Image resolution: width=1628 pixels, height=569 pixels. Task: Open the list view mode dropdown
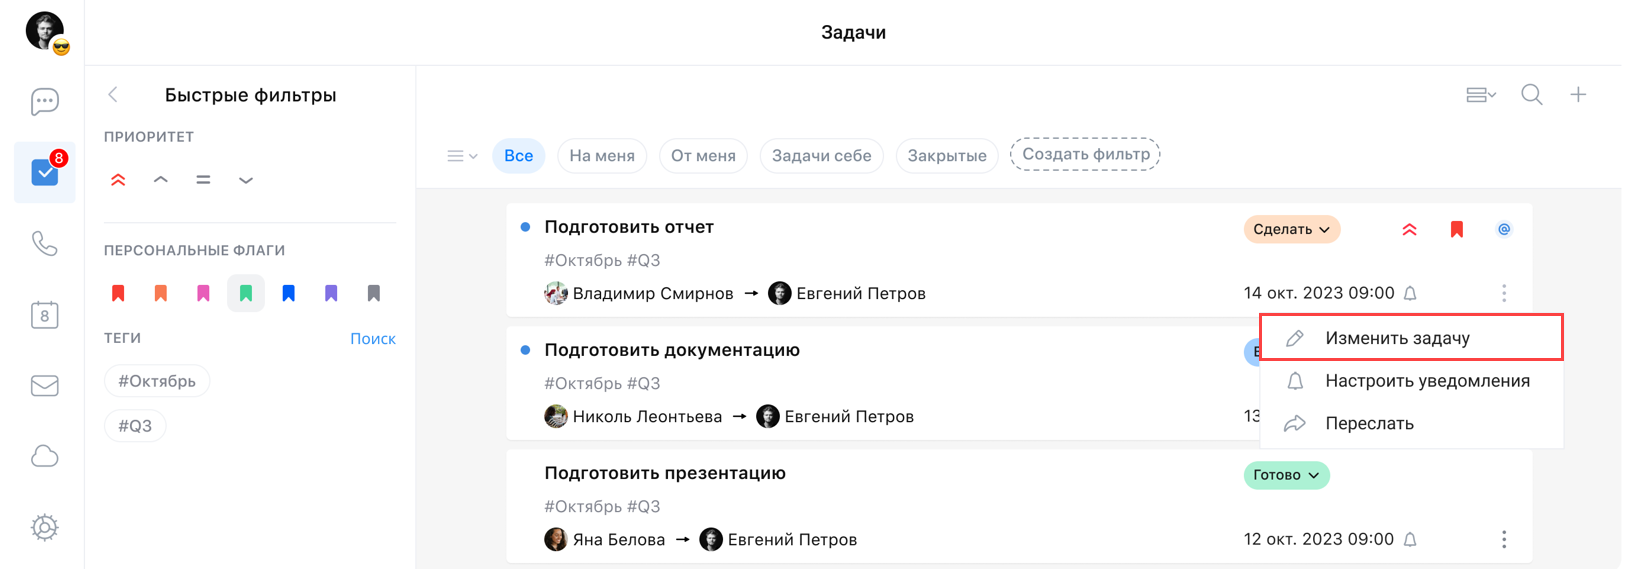(x=1480, y=95)
